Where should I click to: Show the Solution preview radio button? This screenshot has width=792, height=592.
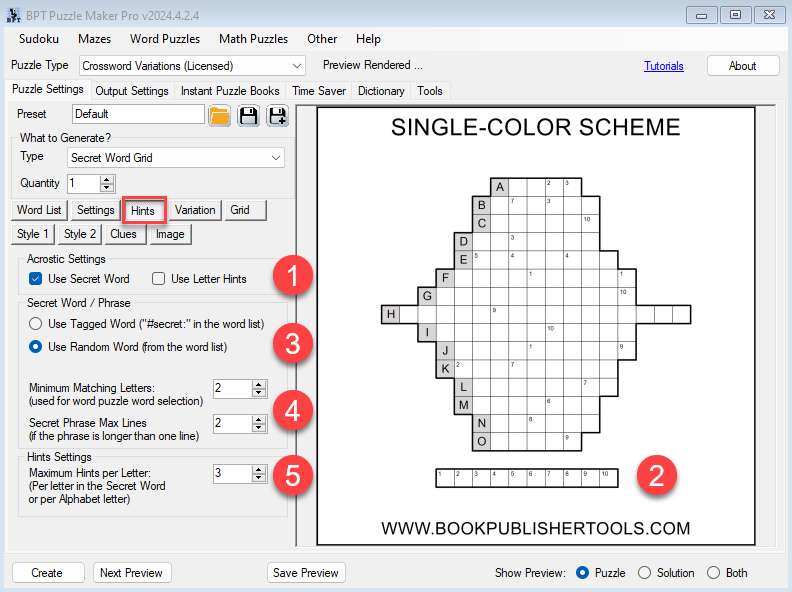[645, 573]
